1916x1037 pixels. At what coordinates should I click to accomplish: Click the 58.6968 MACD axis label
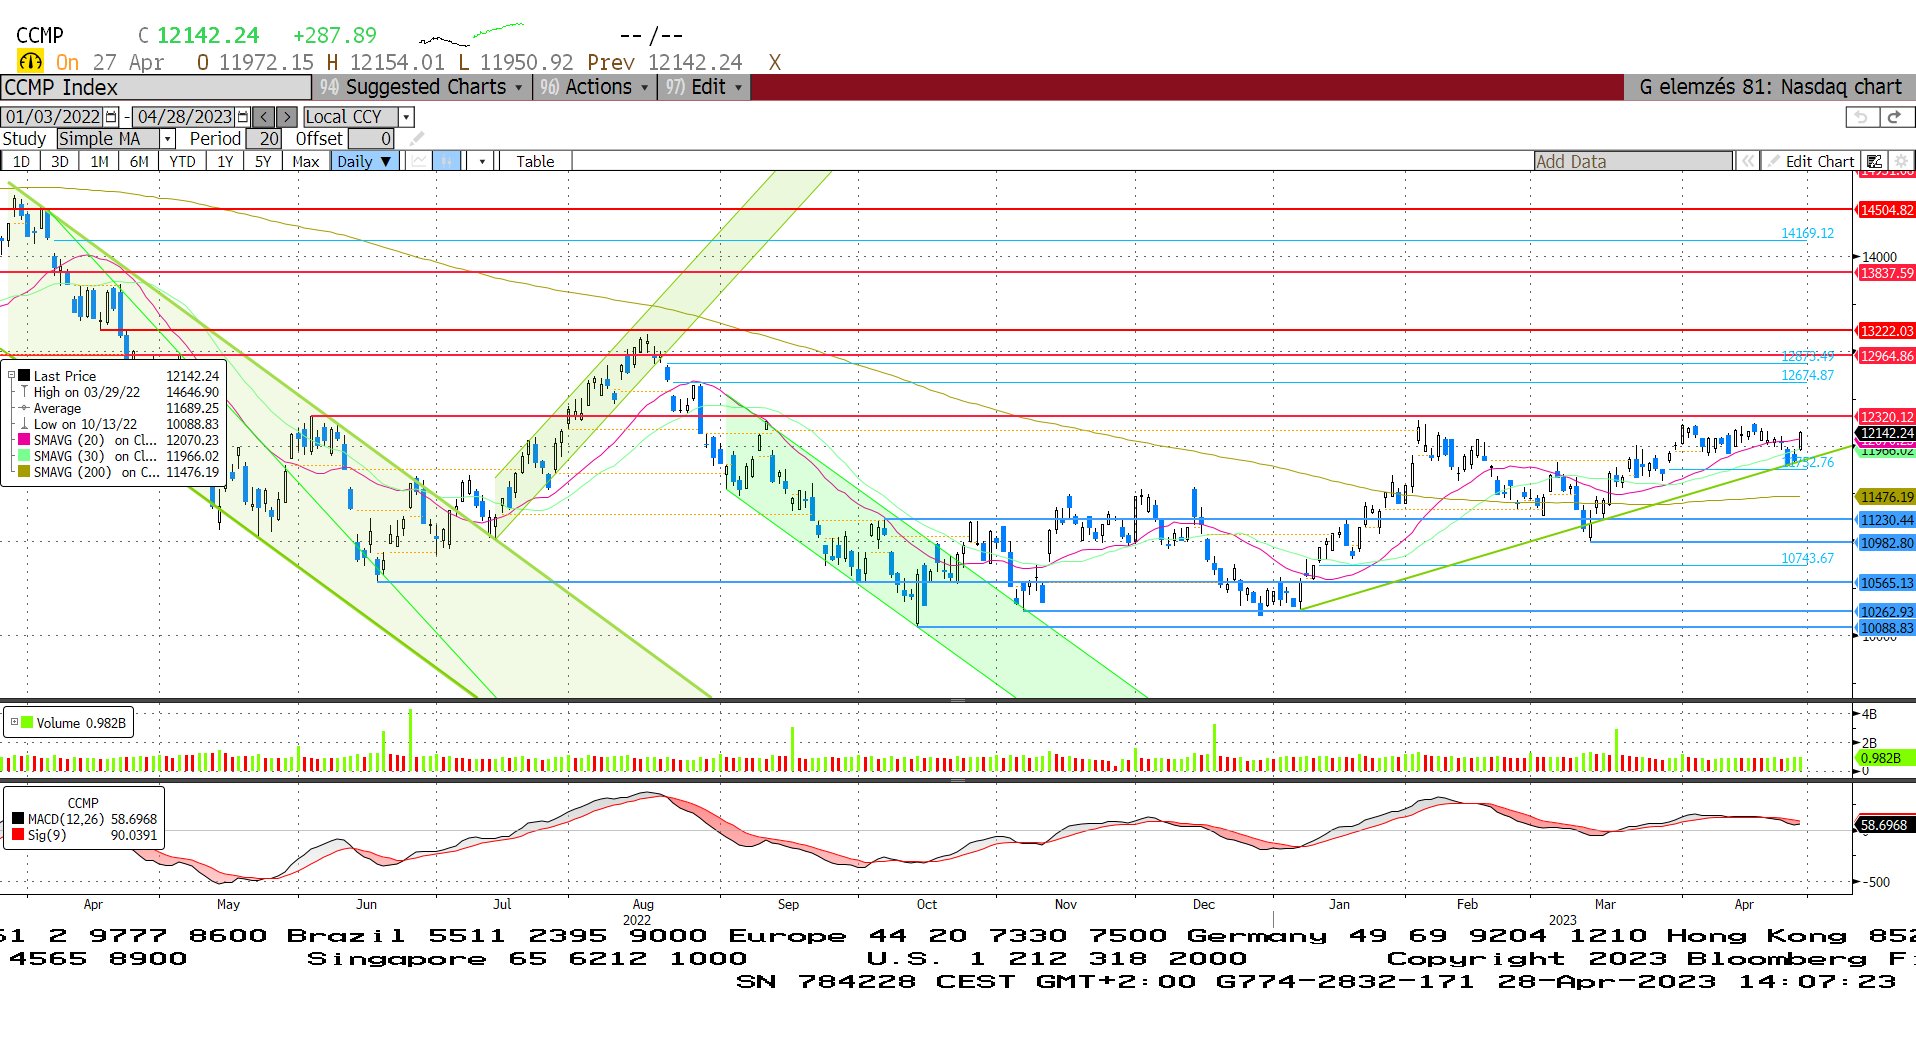click(1885, 825)
